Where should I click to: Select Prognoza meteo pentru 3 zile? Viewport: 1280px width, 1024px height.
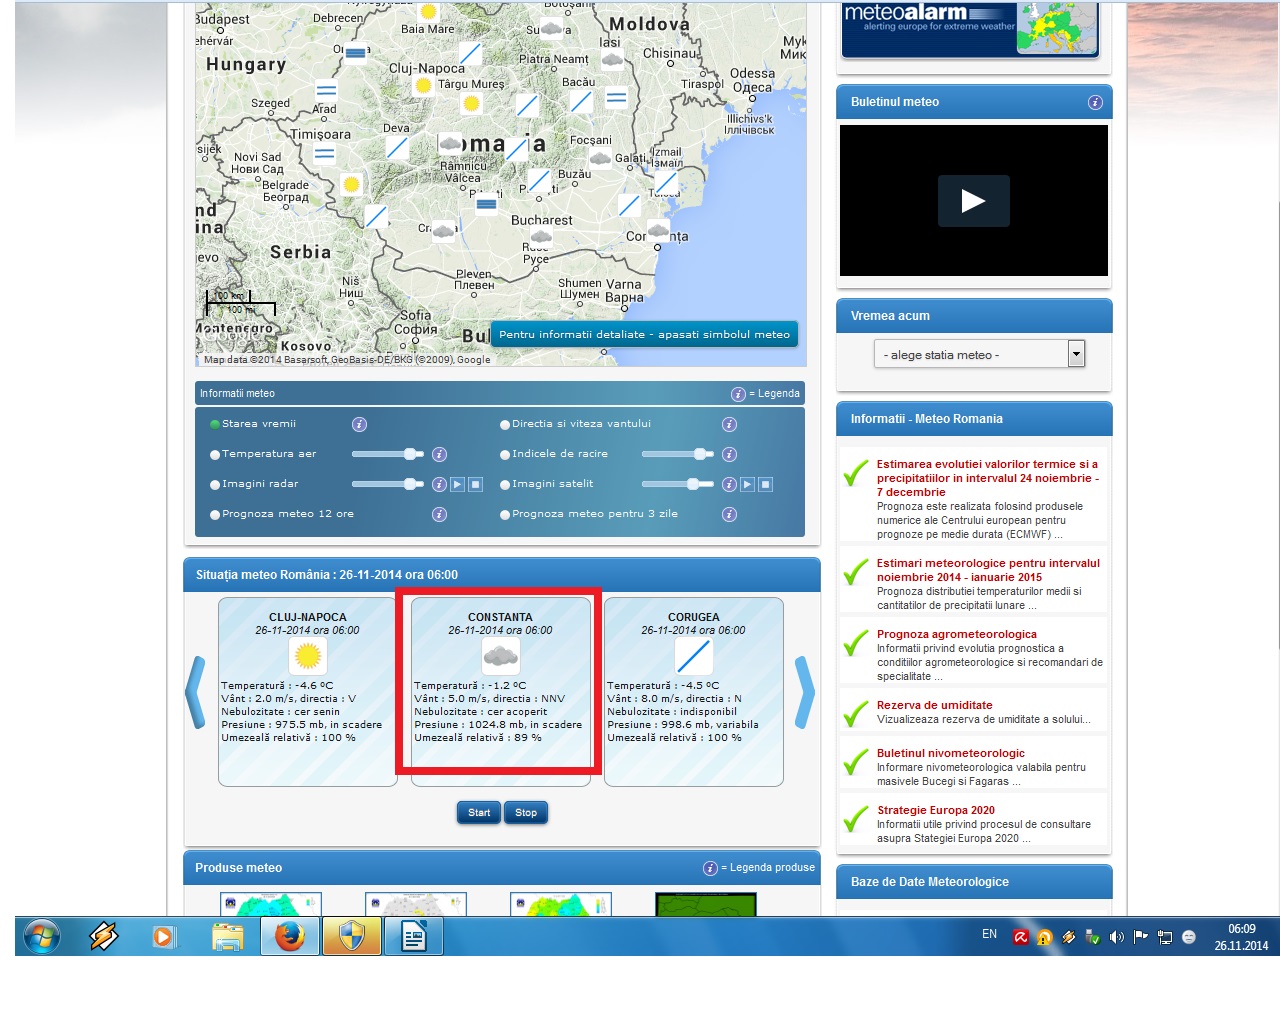point(505,515)
